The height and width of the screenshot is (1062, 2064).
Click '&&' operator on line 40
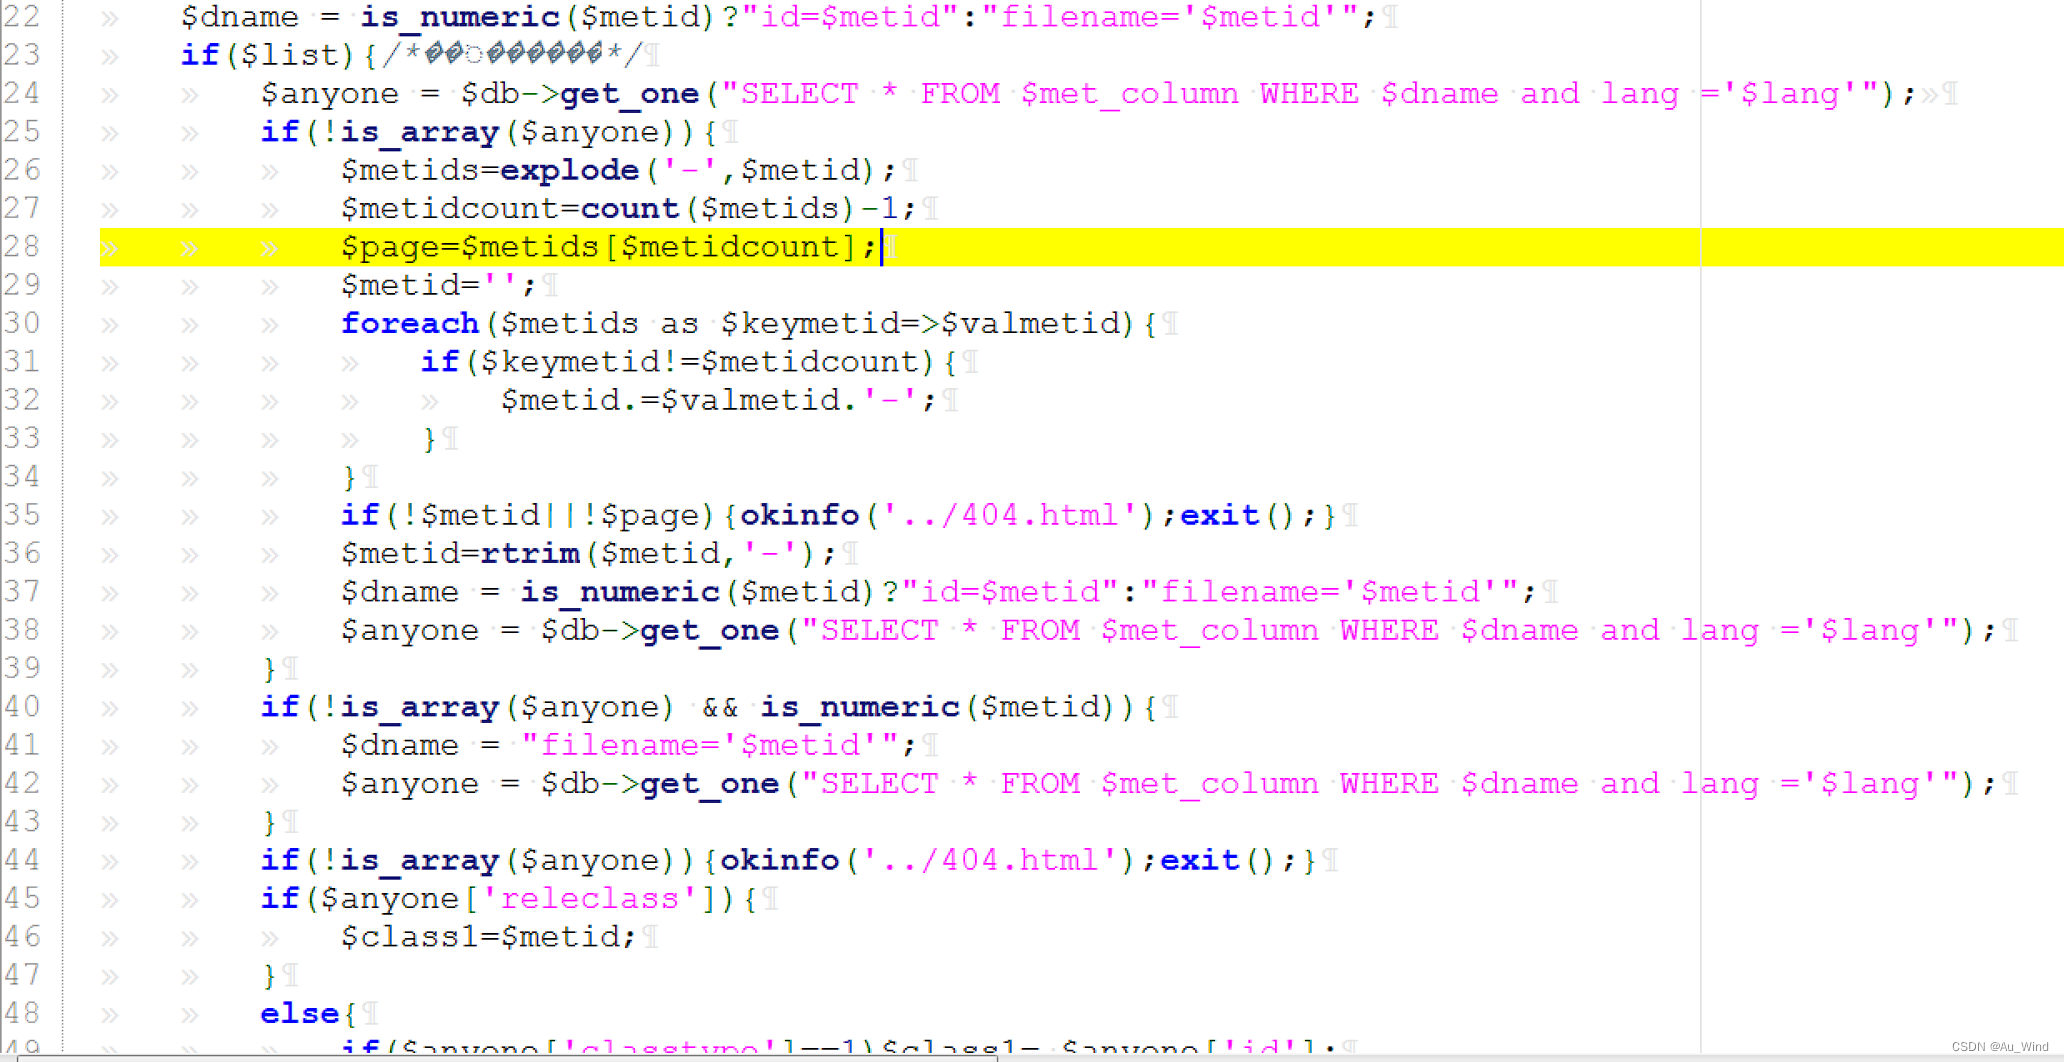[x=720, y=707]
